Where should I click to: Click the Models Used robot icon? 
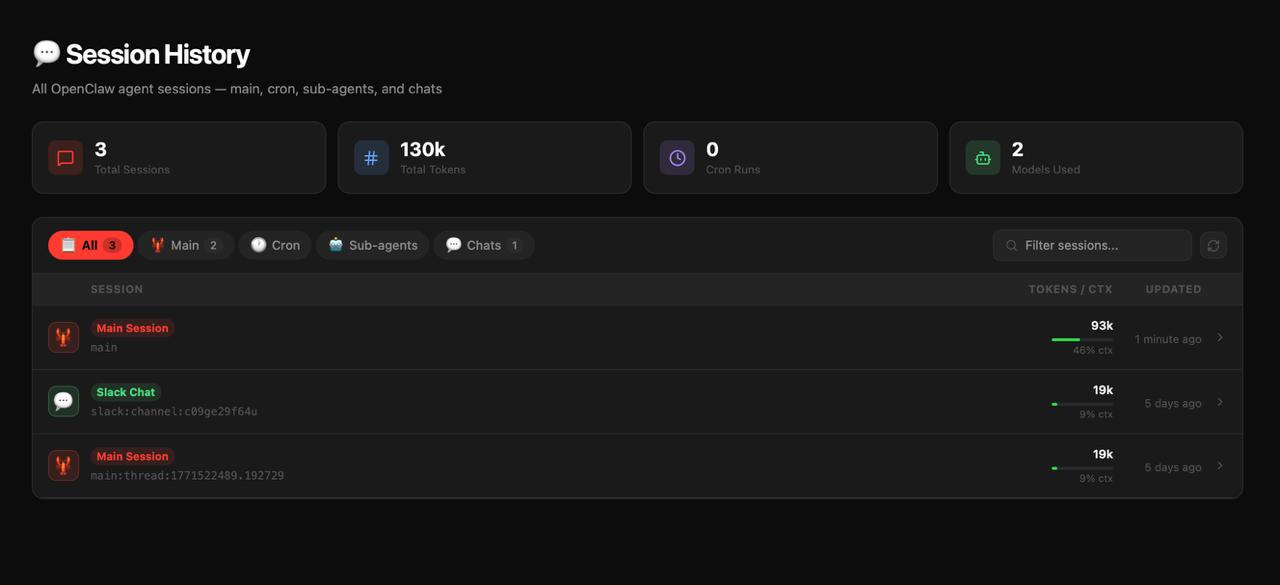tap(983, 158)
